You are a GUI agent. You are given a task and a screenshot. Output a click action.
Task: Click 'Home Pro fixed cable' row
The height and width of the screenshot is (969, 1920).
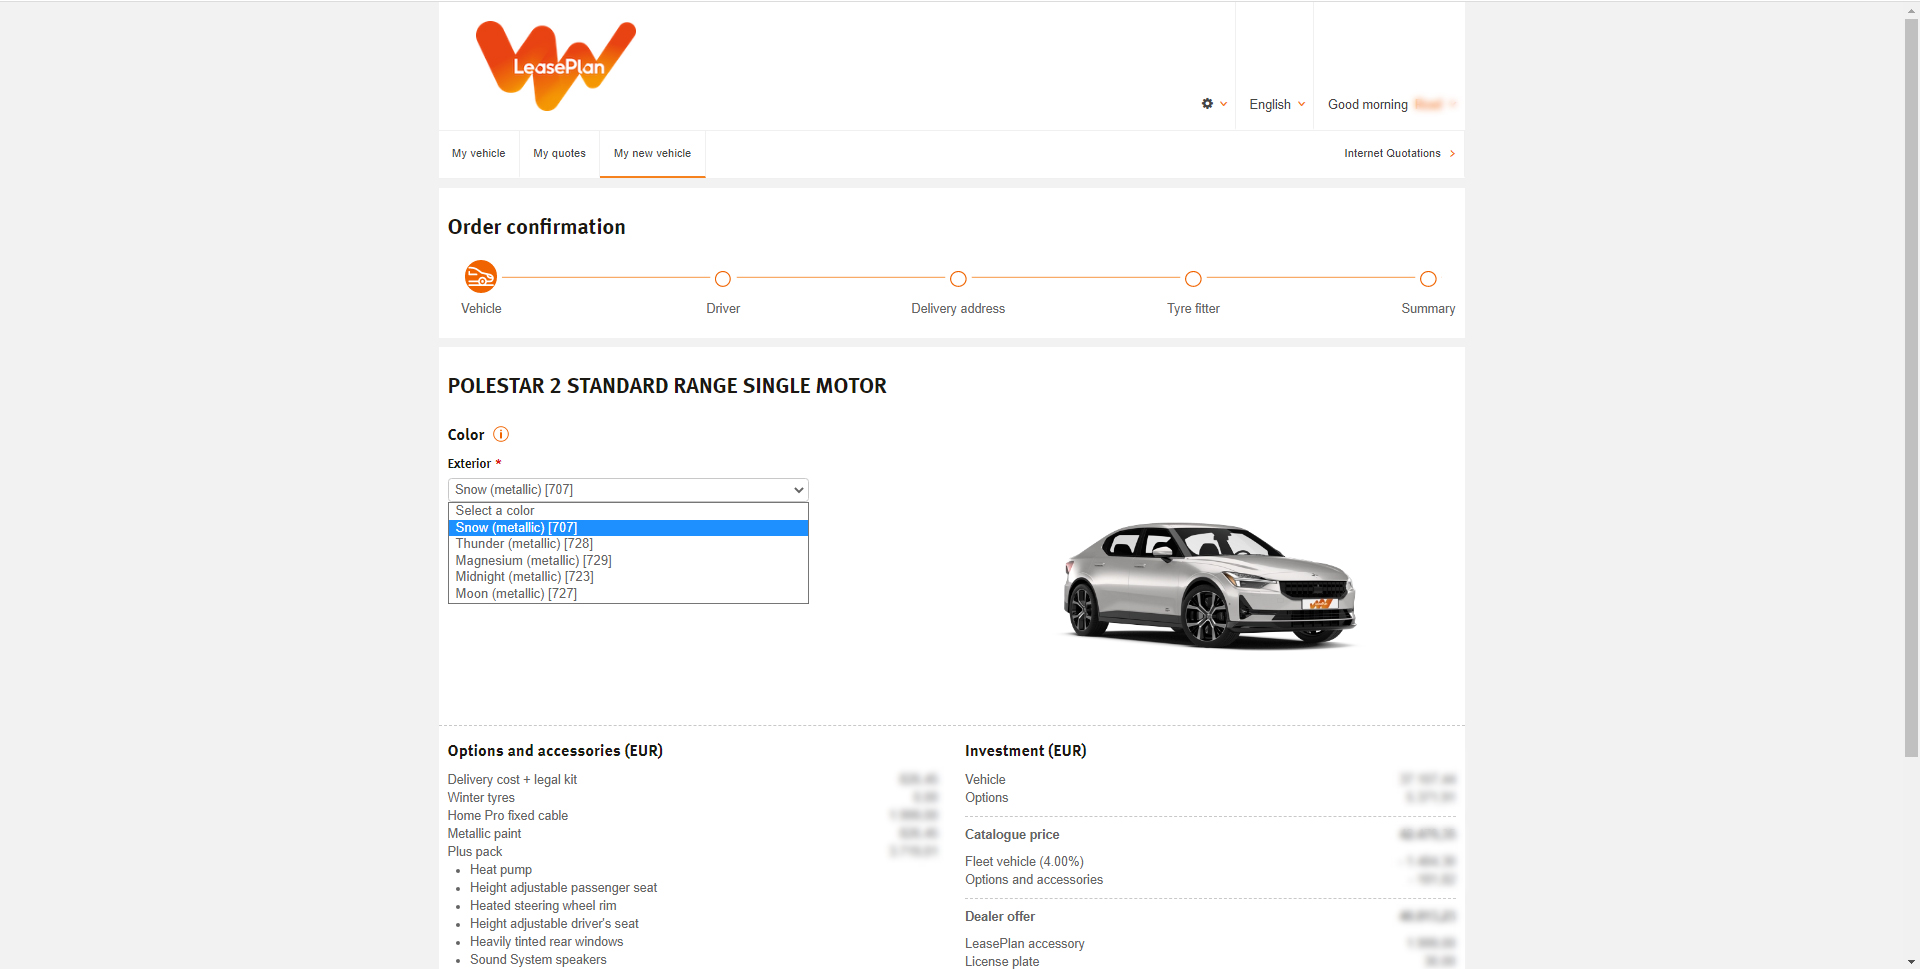point(693,816)
